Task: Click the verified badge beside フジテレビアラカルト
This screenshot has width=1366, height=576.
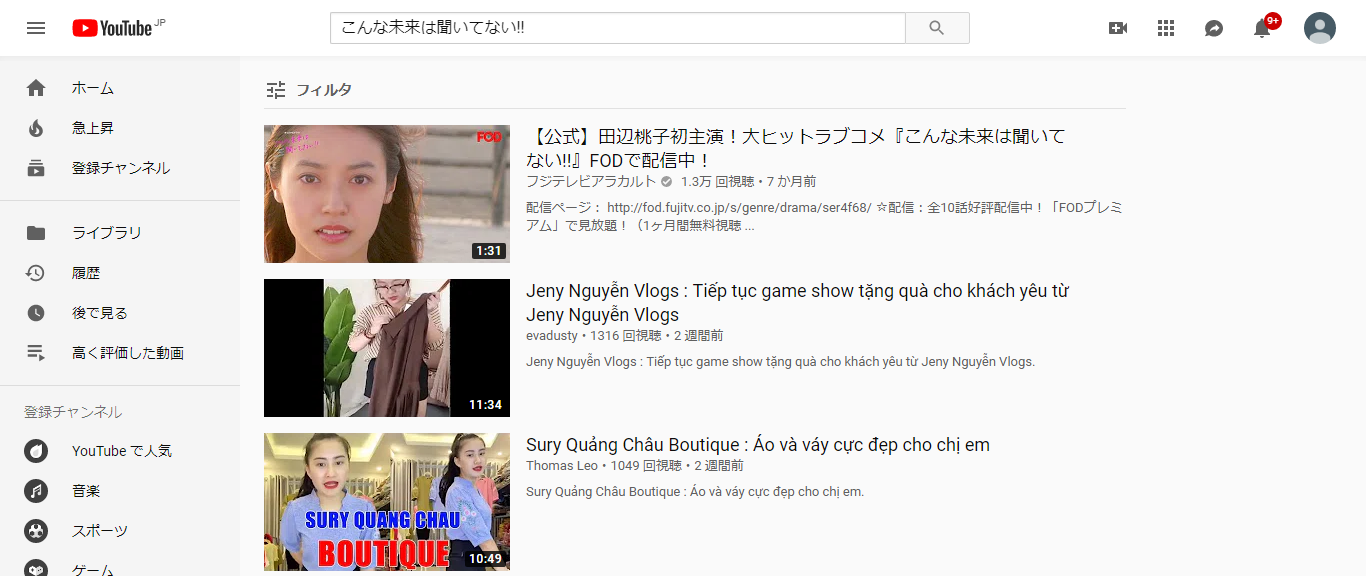Action: click(666, 182)
